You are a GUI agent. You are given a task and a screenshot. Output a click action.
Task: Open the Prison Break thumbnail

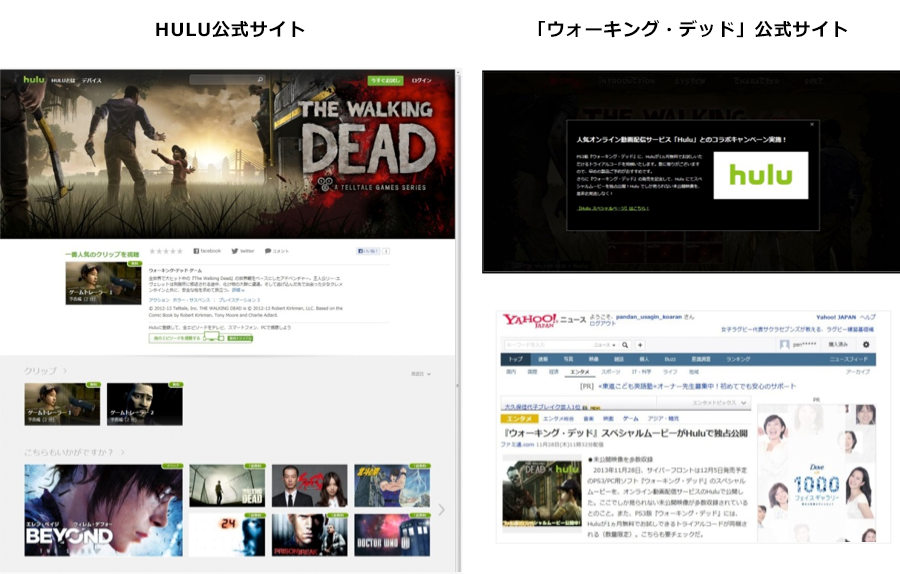[310, 535]
